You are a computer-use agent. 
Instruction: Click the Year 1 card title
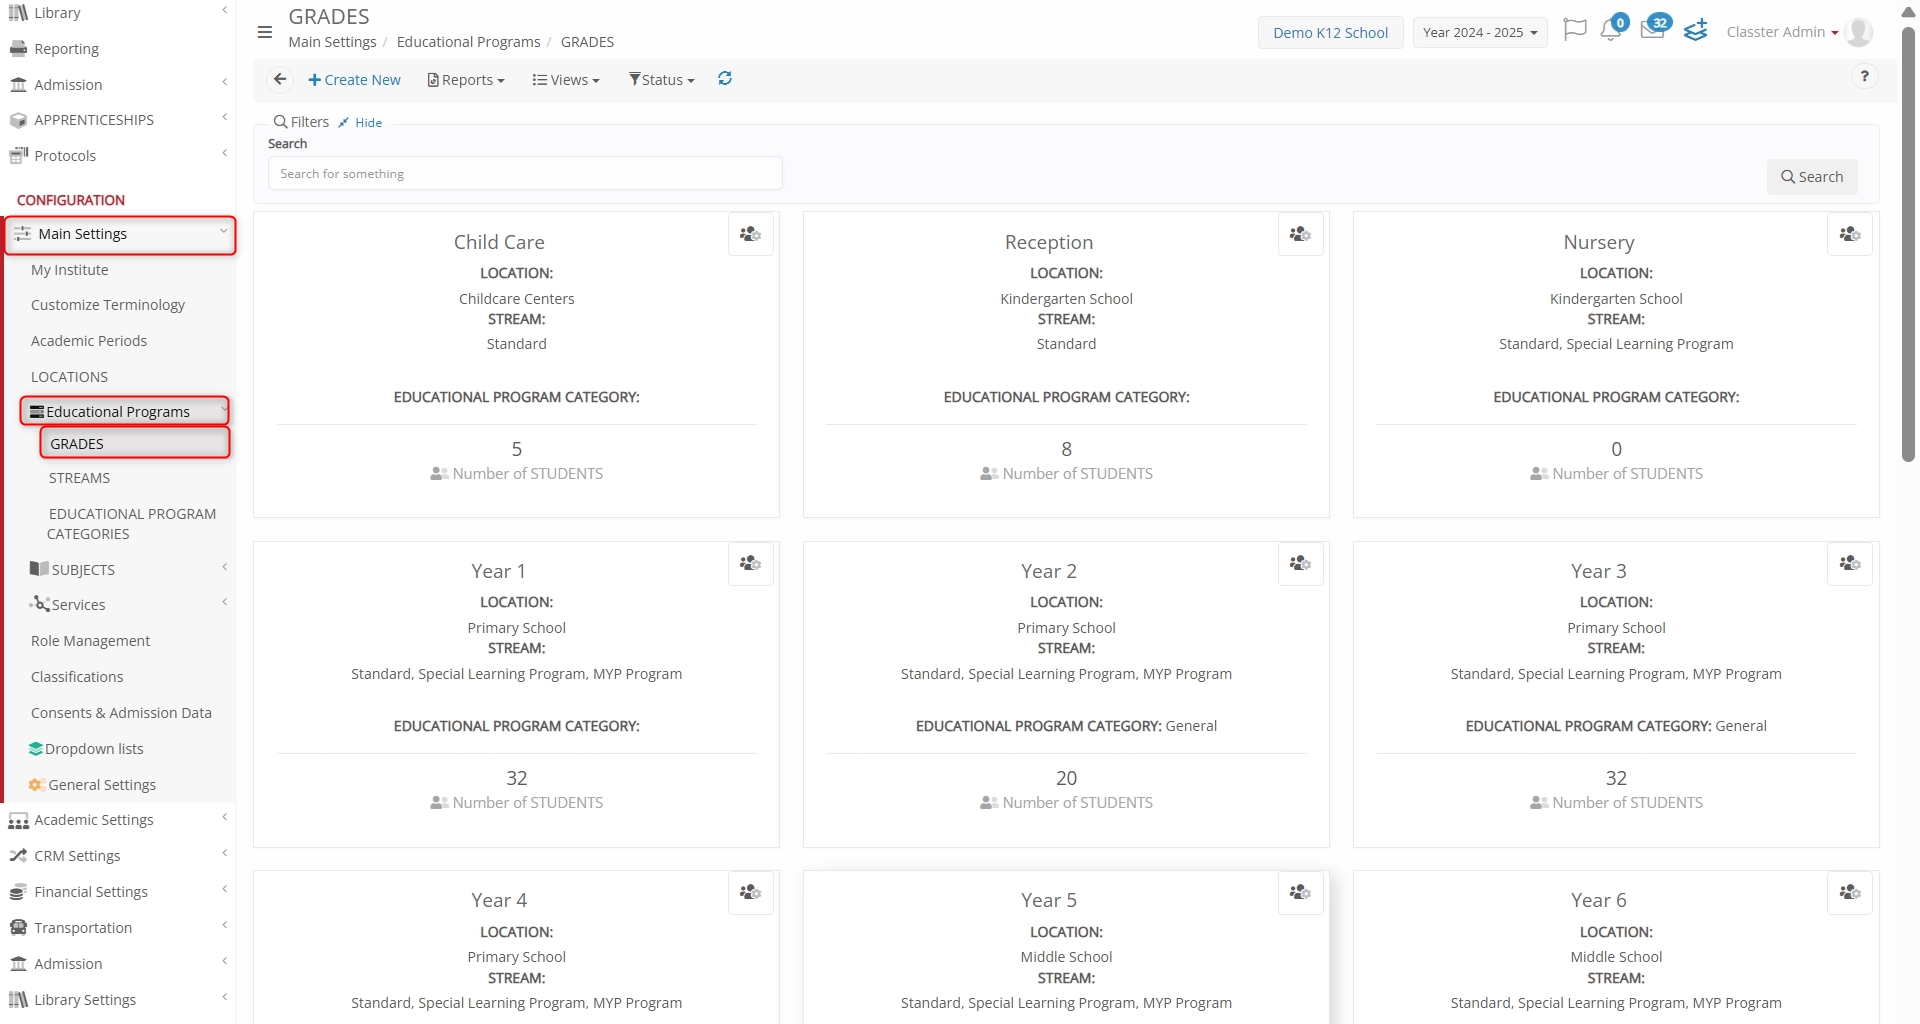point(498,571)
